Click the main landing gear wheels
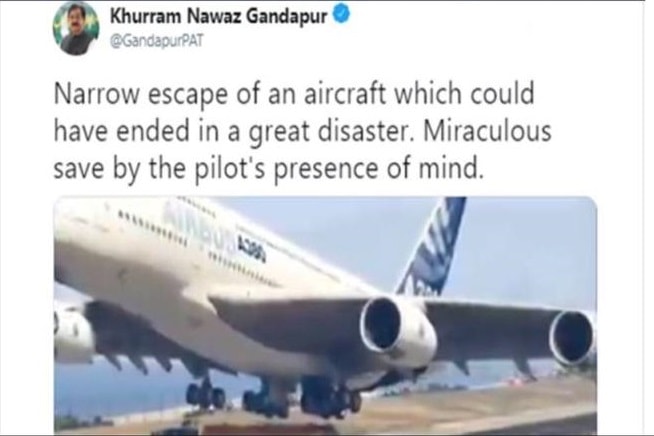The width and height of the screenshot is (654, 436). coord(273,398)
